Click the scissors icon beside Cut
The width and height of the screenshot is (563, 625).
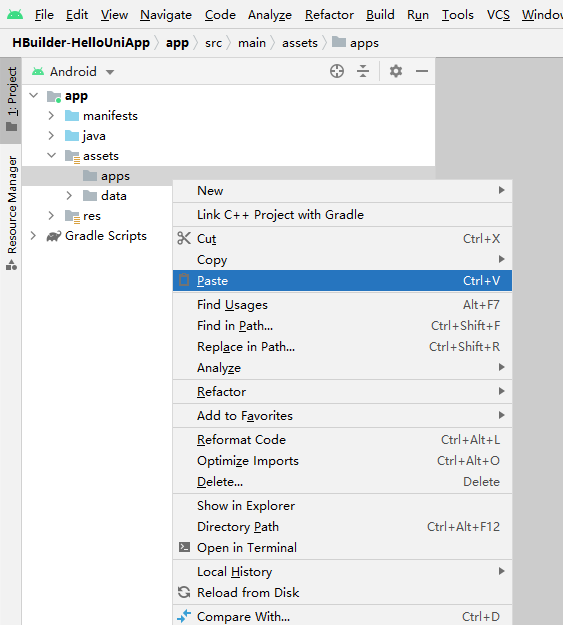(x=184, y=238)
